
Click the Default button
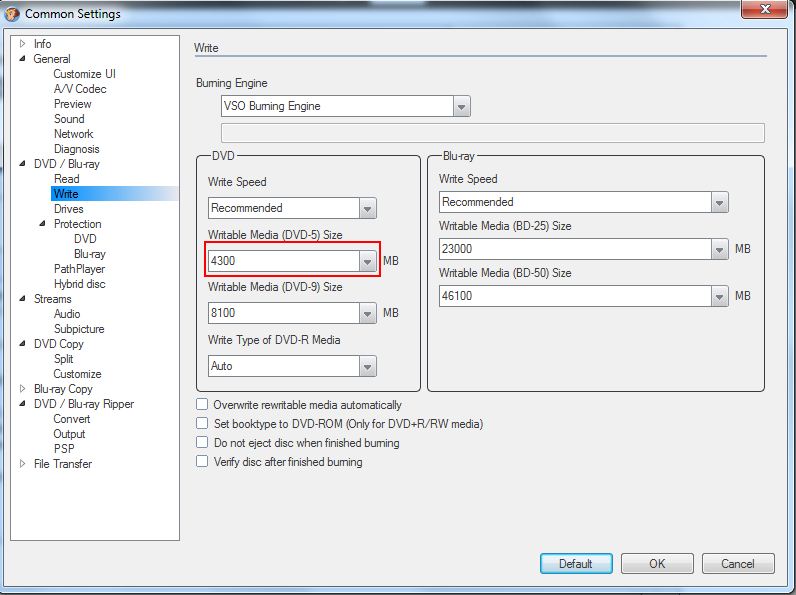pyautogui.click(x=576, y=564)
